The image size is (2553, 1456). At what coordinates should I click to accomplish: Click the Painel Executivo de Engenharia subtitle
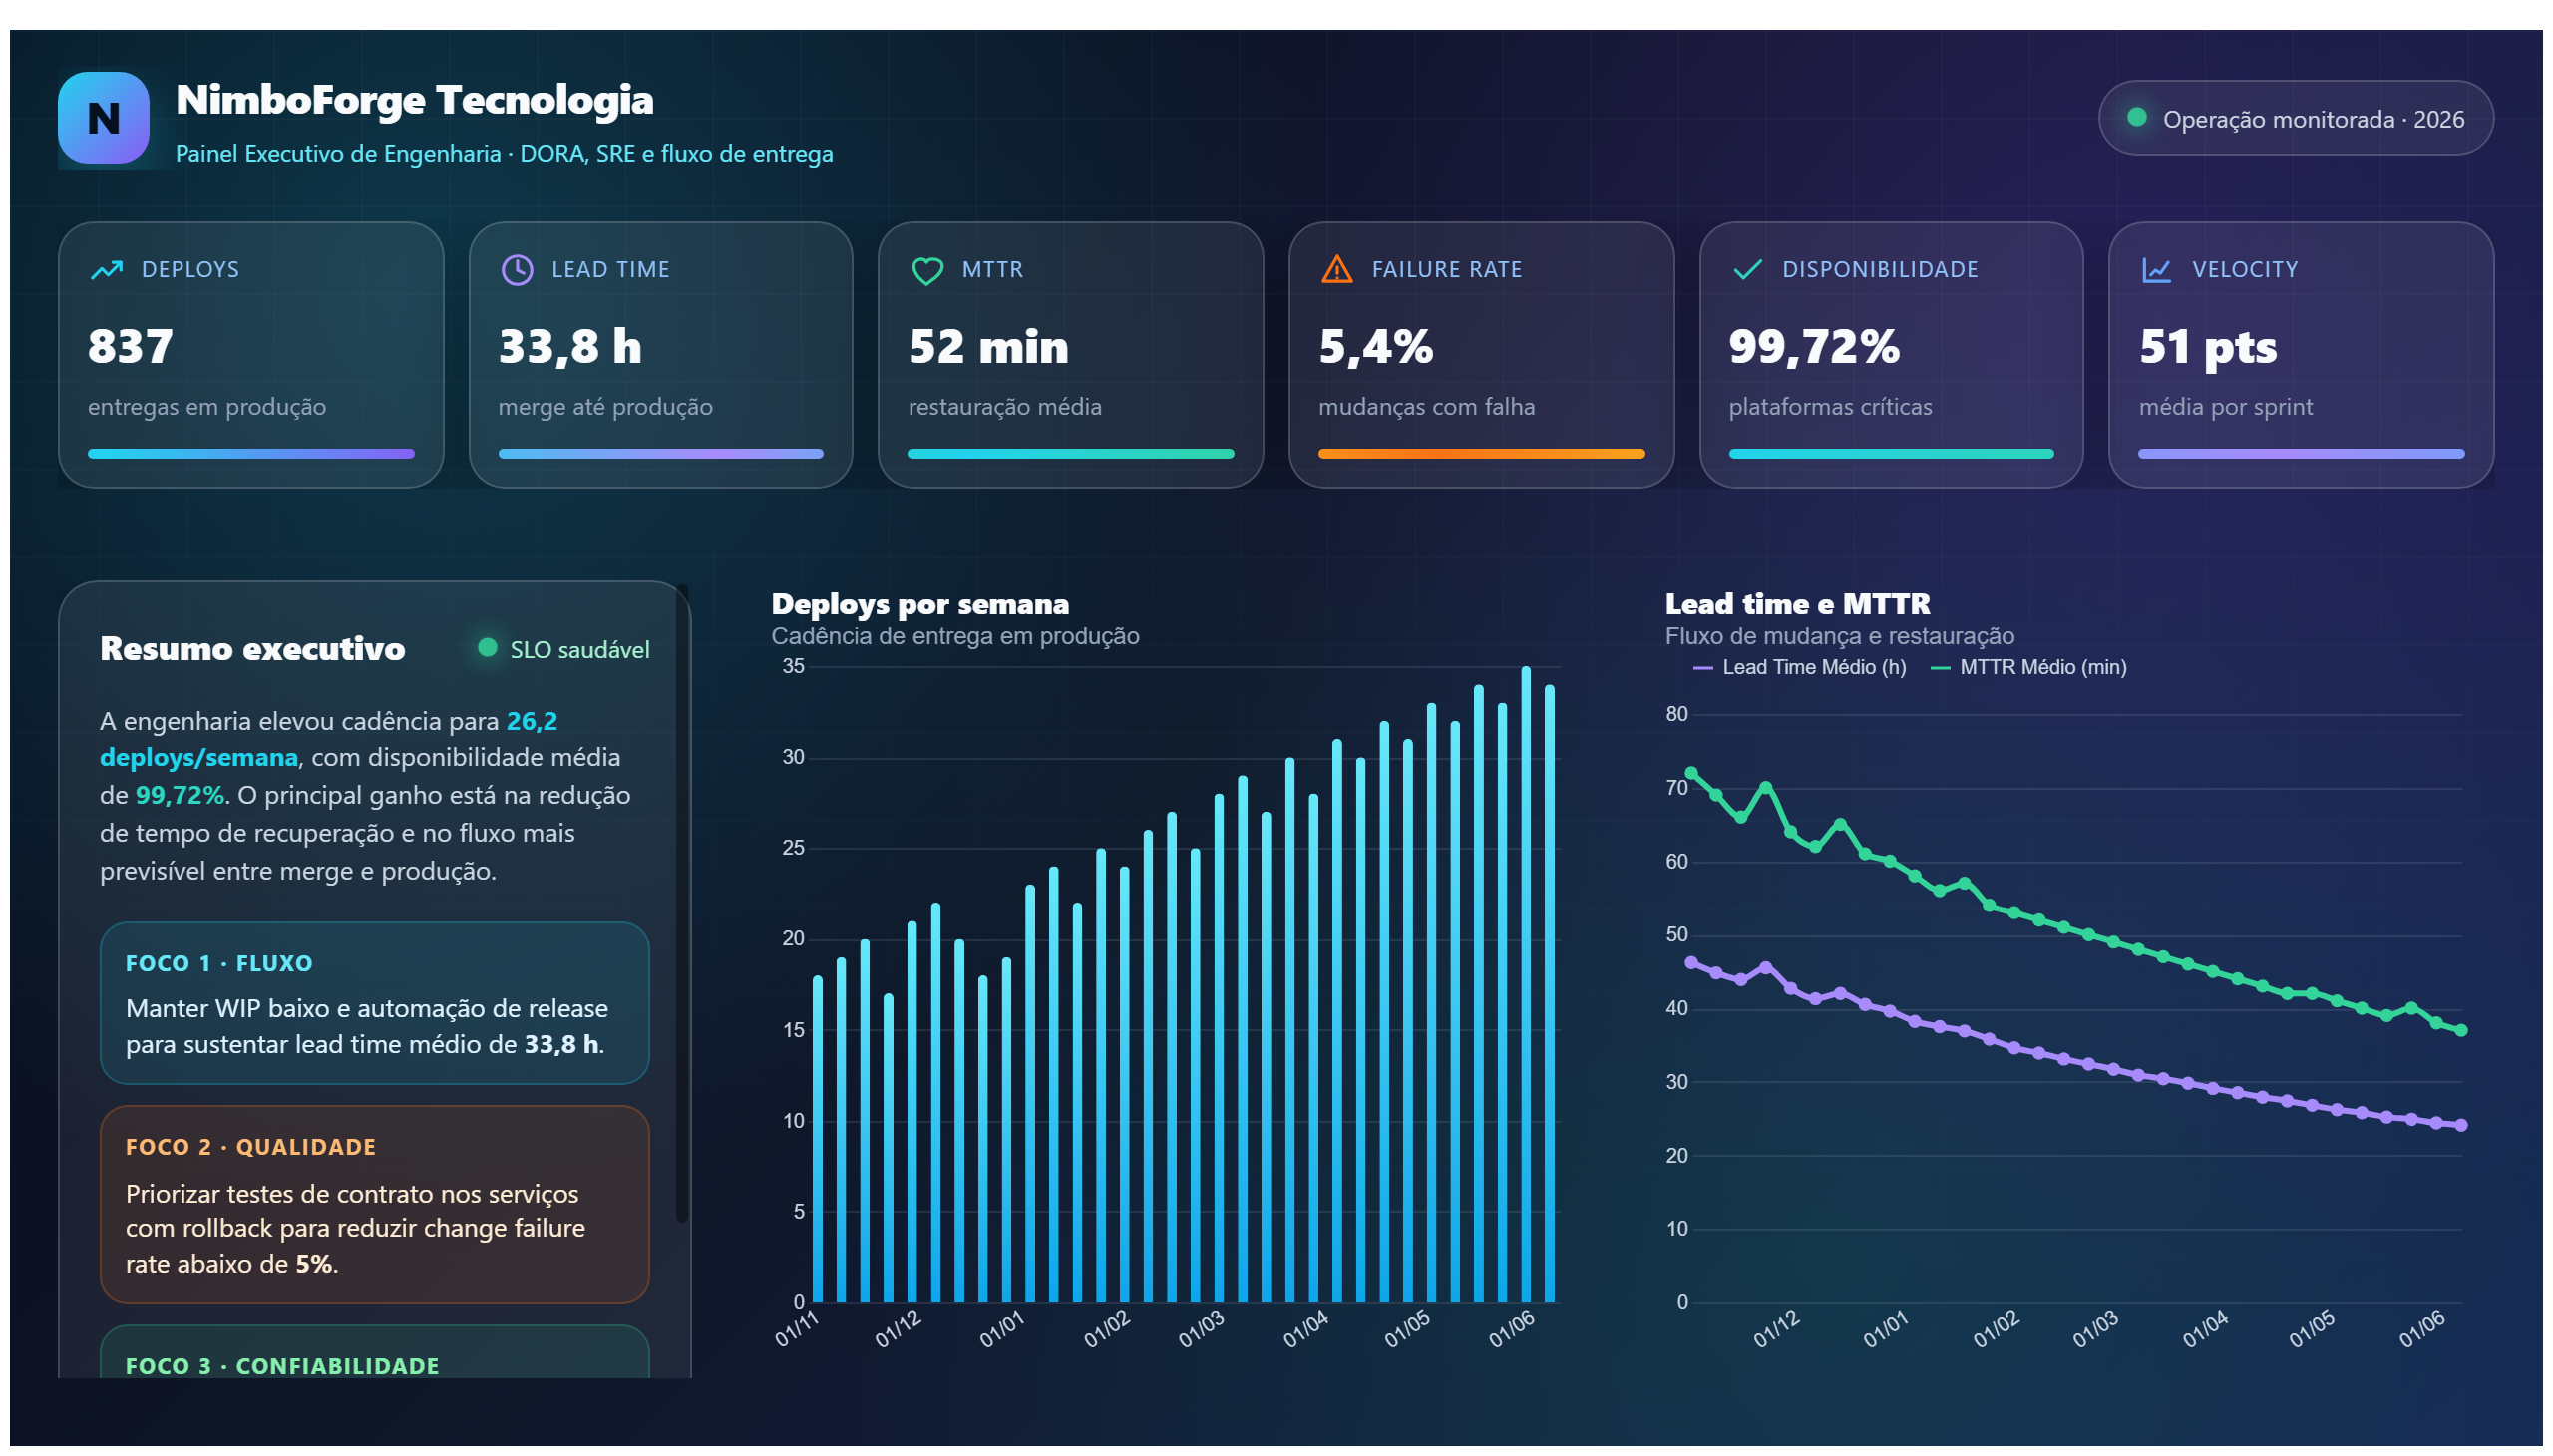505,154
